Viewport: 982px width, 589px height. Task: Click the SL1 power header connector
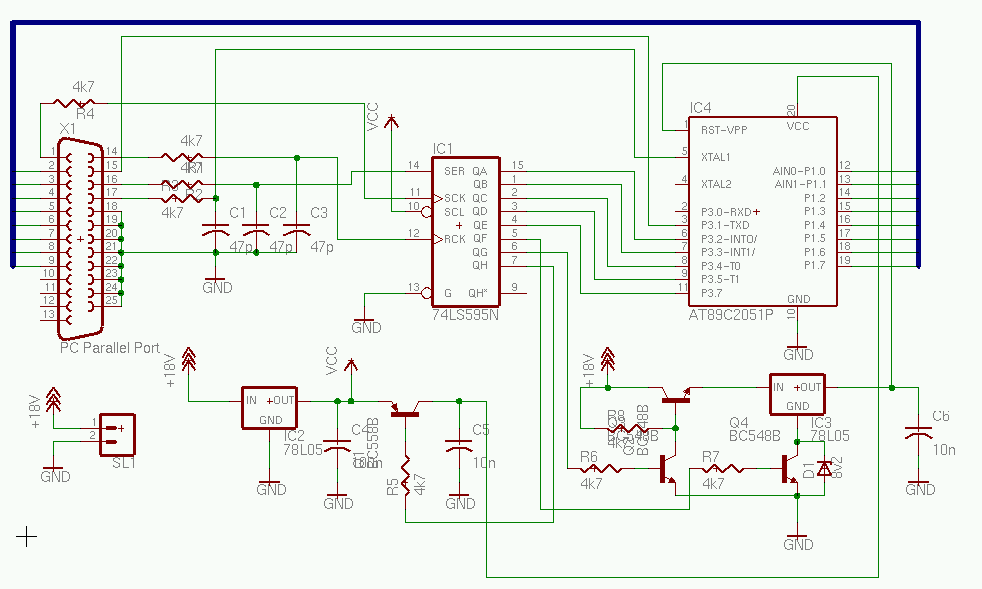point(117,434)
